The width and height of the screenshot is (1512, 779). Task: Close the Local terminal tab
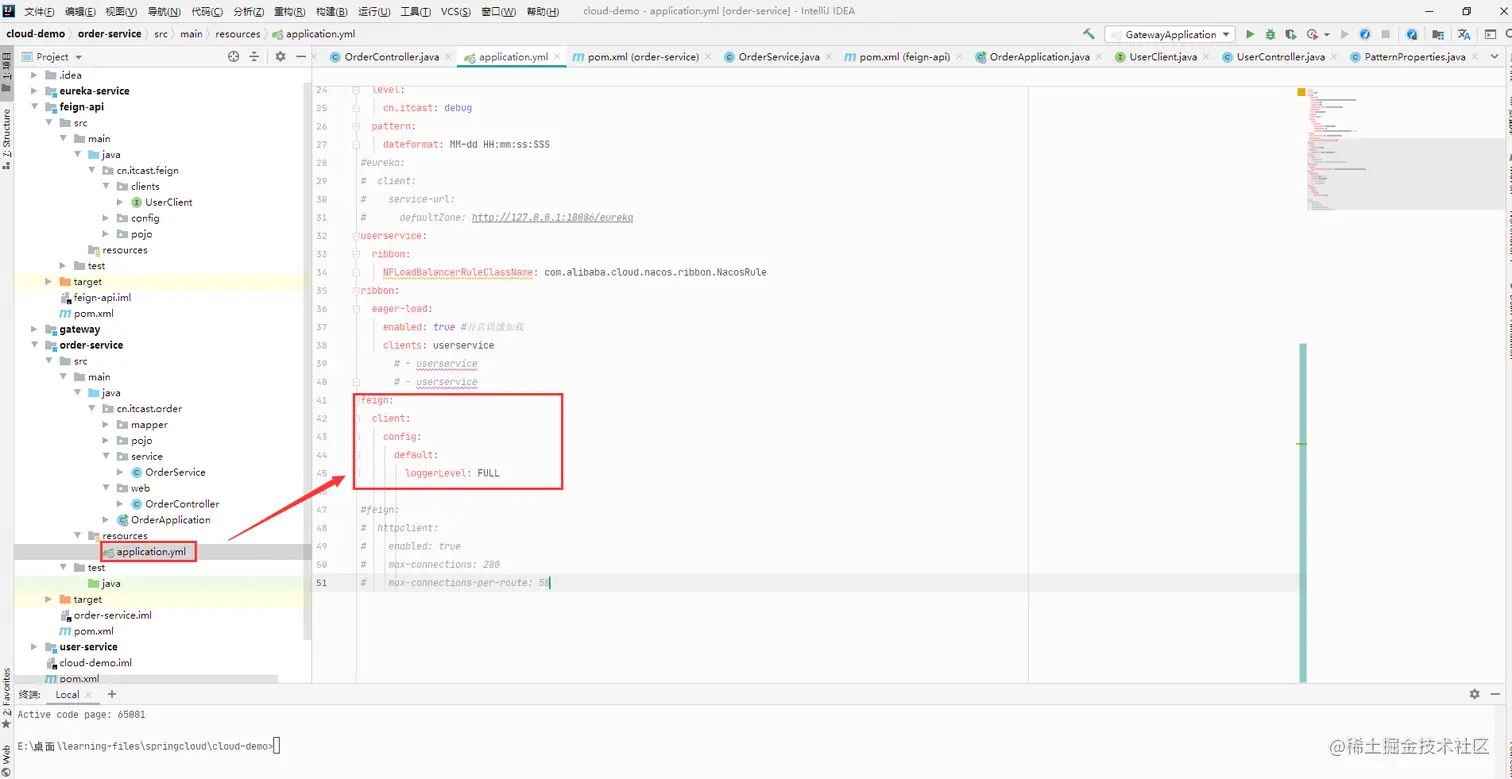point(89,694)
